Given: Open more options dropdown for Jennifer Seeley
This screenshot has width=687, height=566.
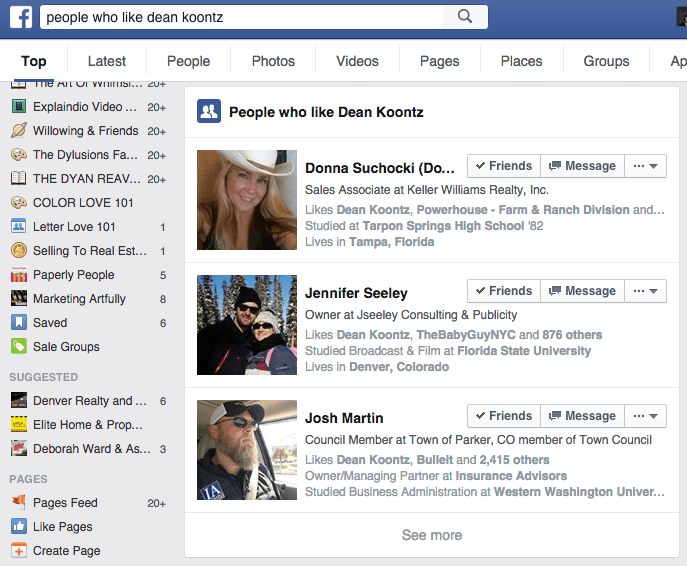Looking at the screenshot, I should (x=645, y=291).
